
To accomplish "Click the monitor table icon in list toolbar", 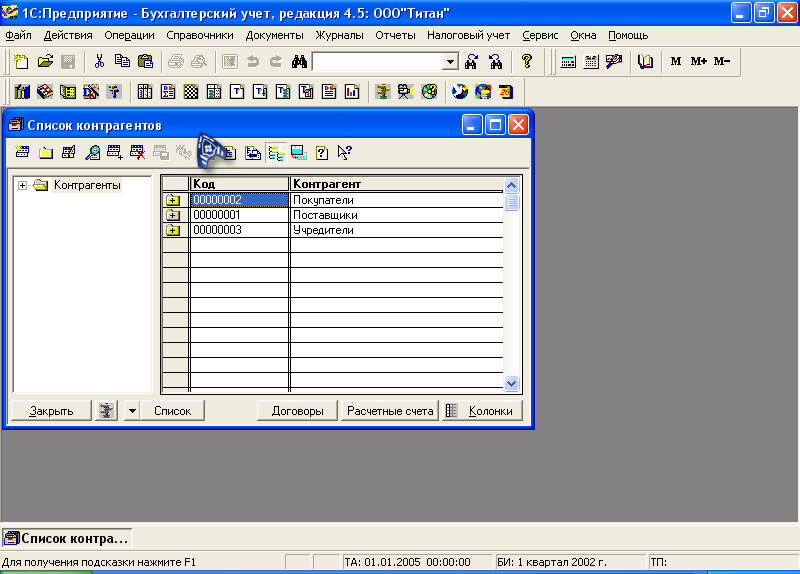I will tap(299, 152).
